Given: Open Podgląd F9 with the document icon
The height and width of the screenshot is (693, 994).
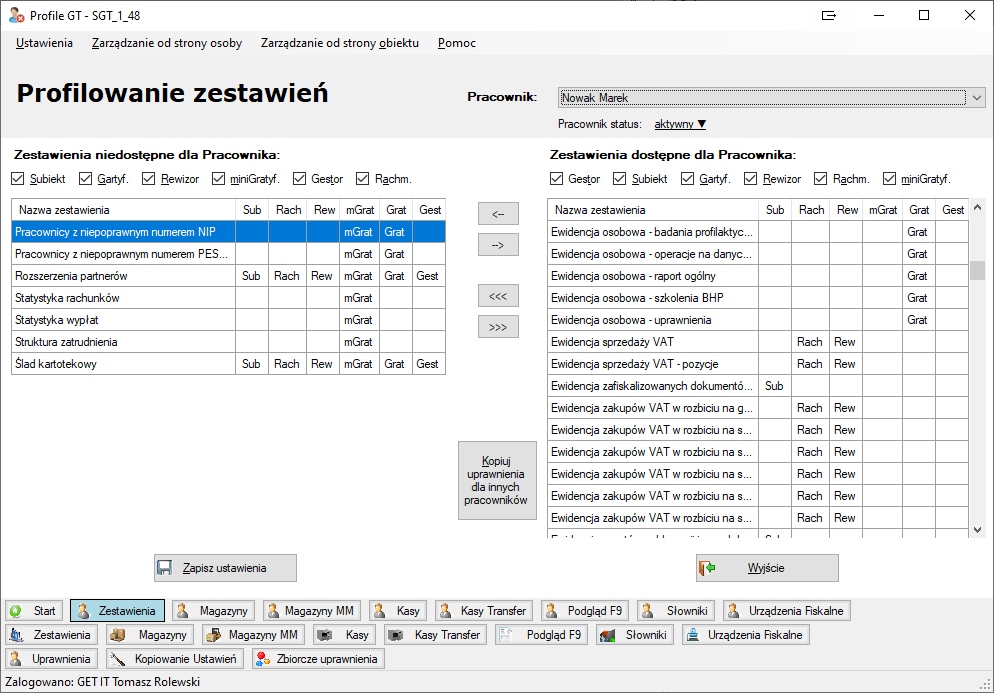Looking at the screenshot, I should (x=541, y=635).
